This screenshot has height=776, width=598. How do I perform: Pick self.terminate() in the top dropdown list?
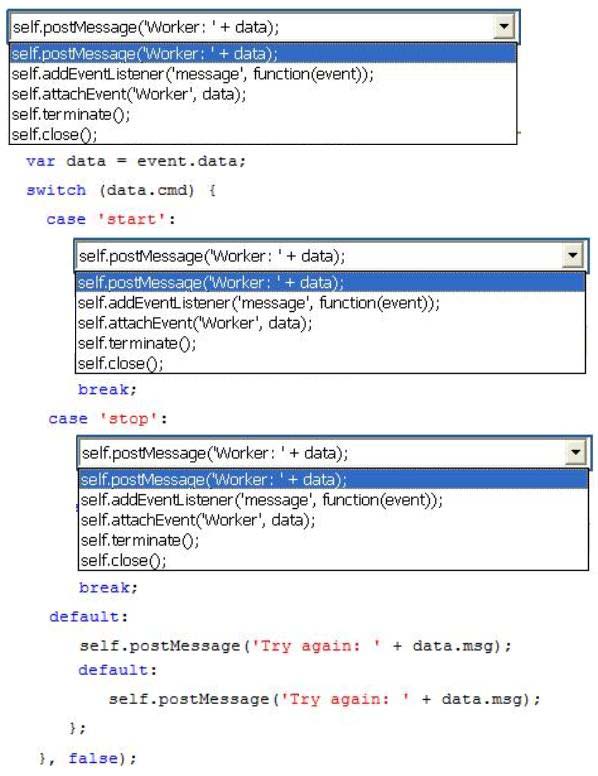263,114
